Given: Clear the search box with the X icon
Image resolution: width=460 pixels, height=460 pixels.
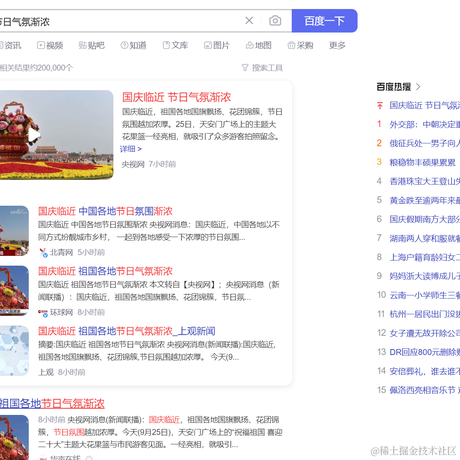Looking at the screenshot, I should [x=249, y=21].
